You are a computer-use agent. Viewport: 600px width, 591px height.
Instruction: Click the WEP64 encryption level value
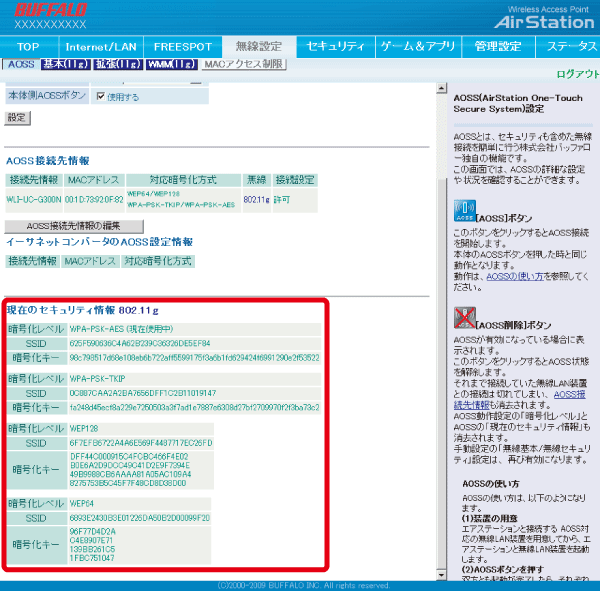click(82, 503)
